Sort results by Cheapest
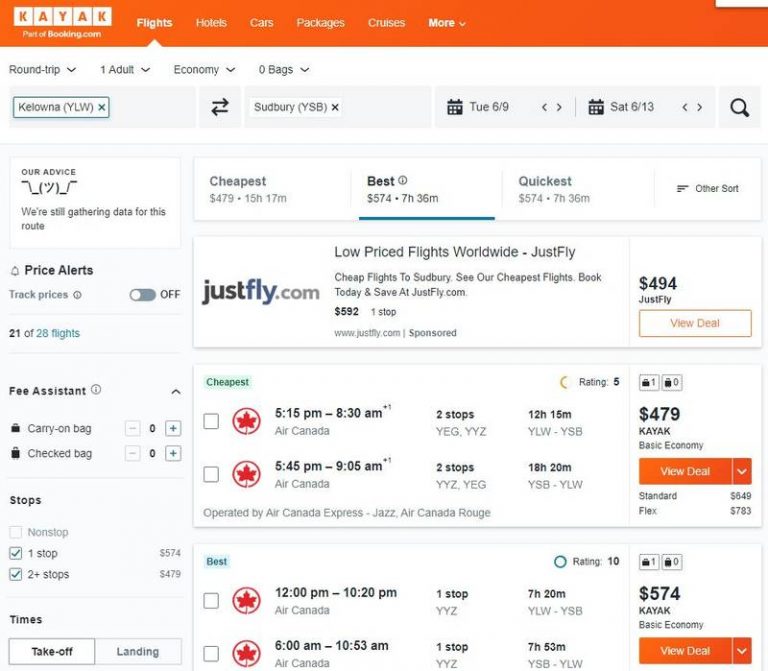This screenshot has height=671, width=768. click(x=273, y=189)
